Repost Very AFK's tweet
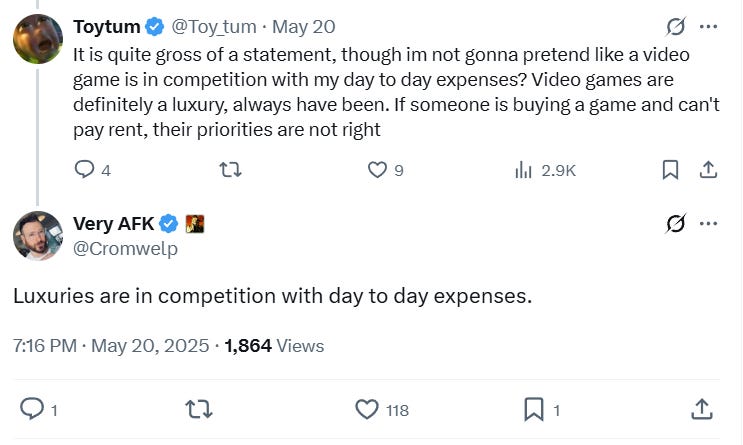This screenshot has height=445, width=743. pyautogui.click(x=198, y=408)
